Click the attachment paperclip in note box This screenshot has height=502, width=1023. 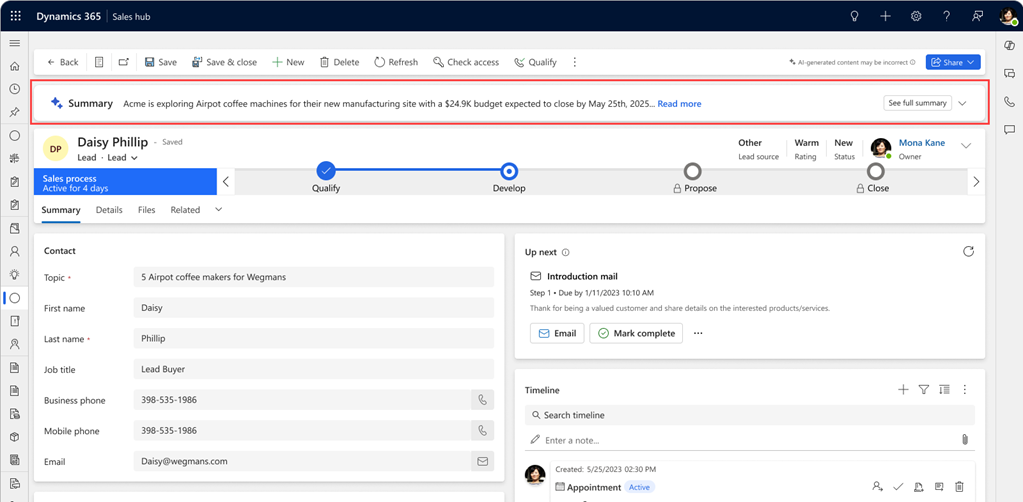point(964,440)
